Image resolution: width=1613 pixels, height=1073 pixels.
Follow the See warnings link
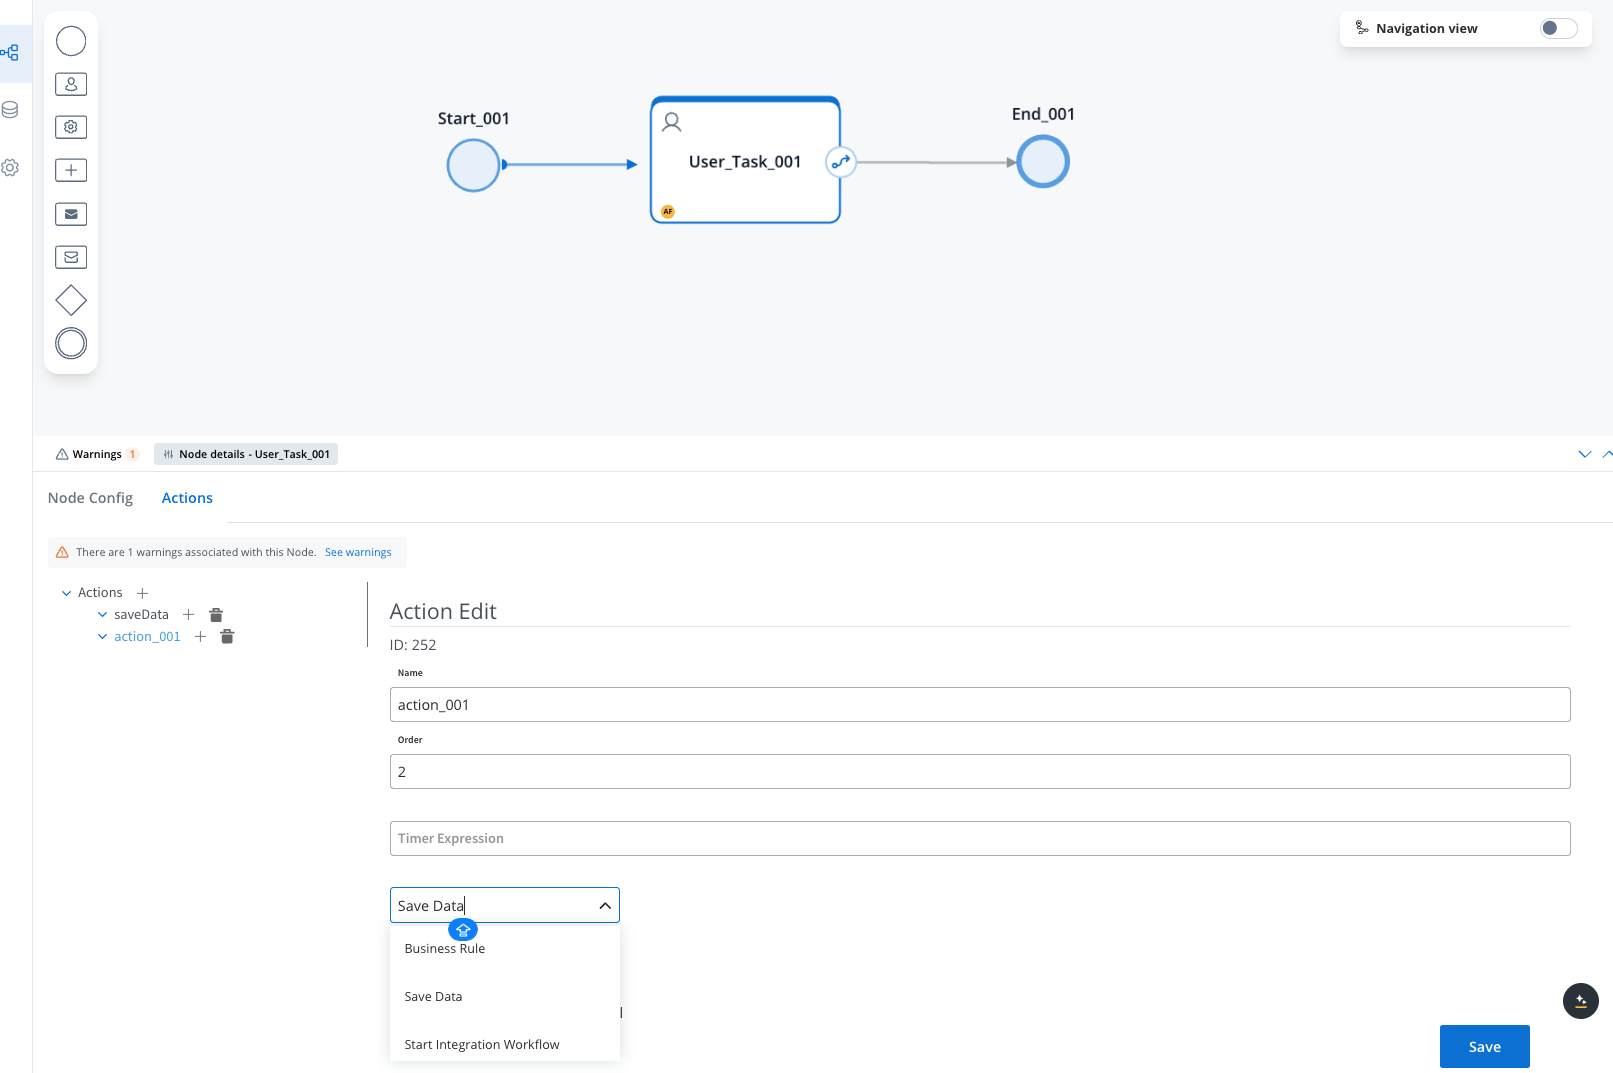[x=358, y=552]
